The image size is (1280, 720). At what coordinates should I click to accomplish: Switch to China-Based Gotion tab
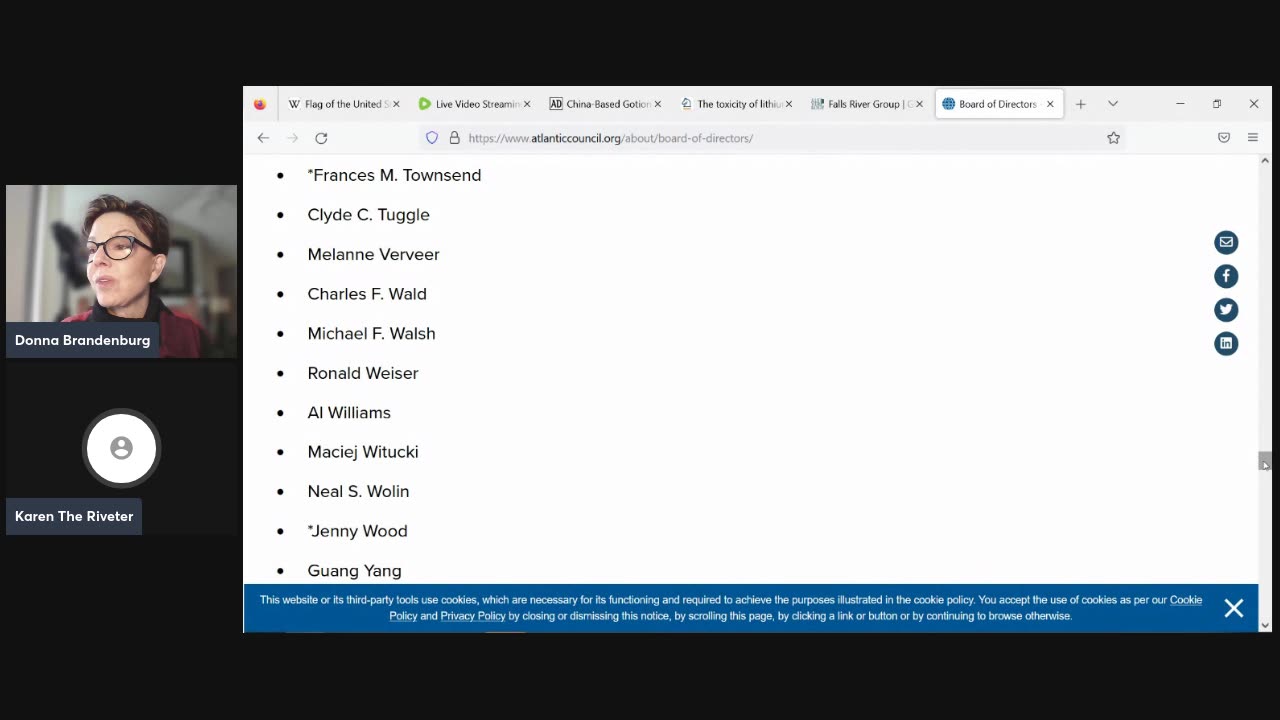coord(605,104)
